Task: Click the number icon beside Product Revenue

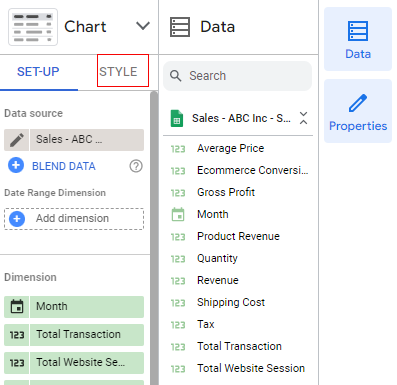Action: tap(178, 237)
